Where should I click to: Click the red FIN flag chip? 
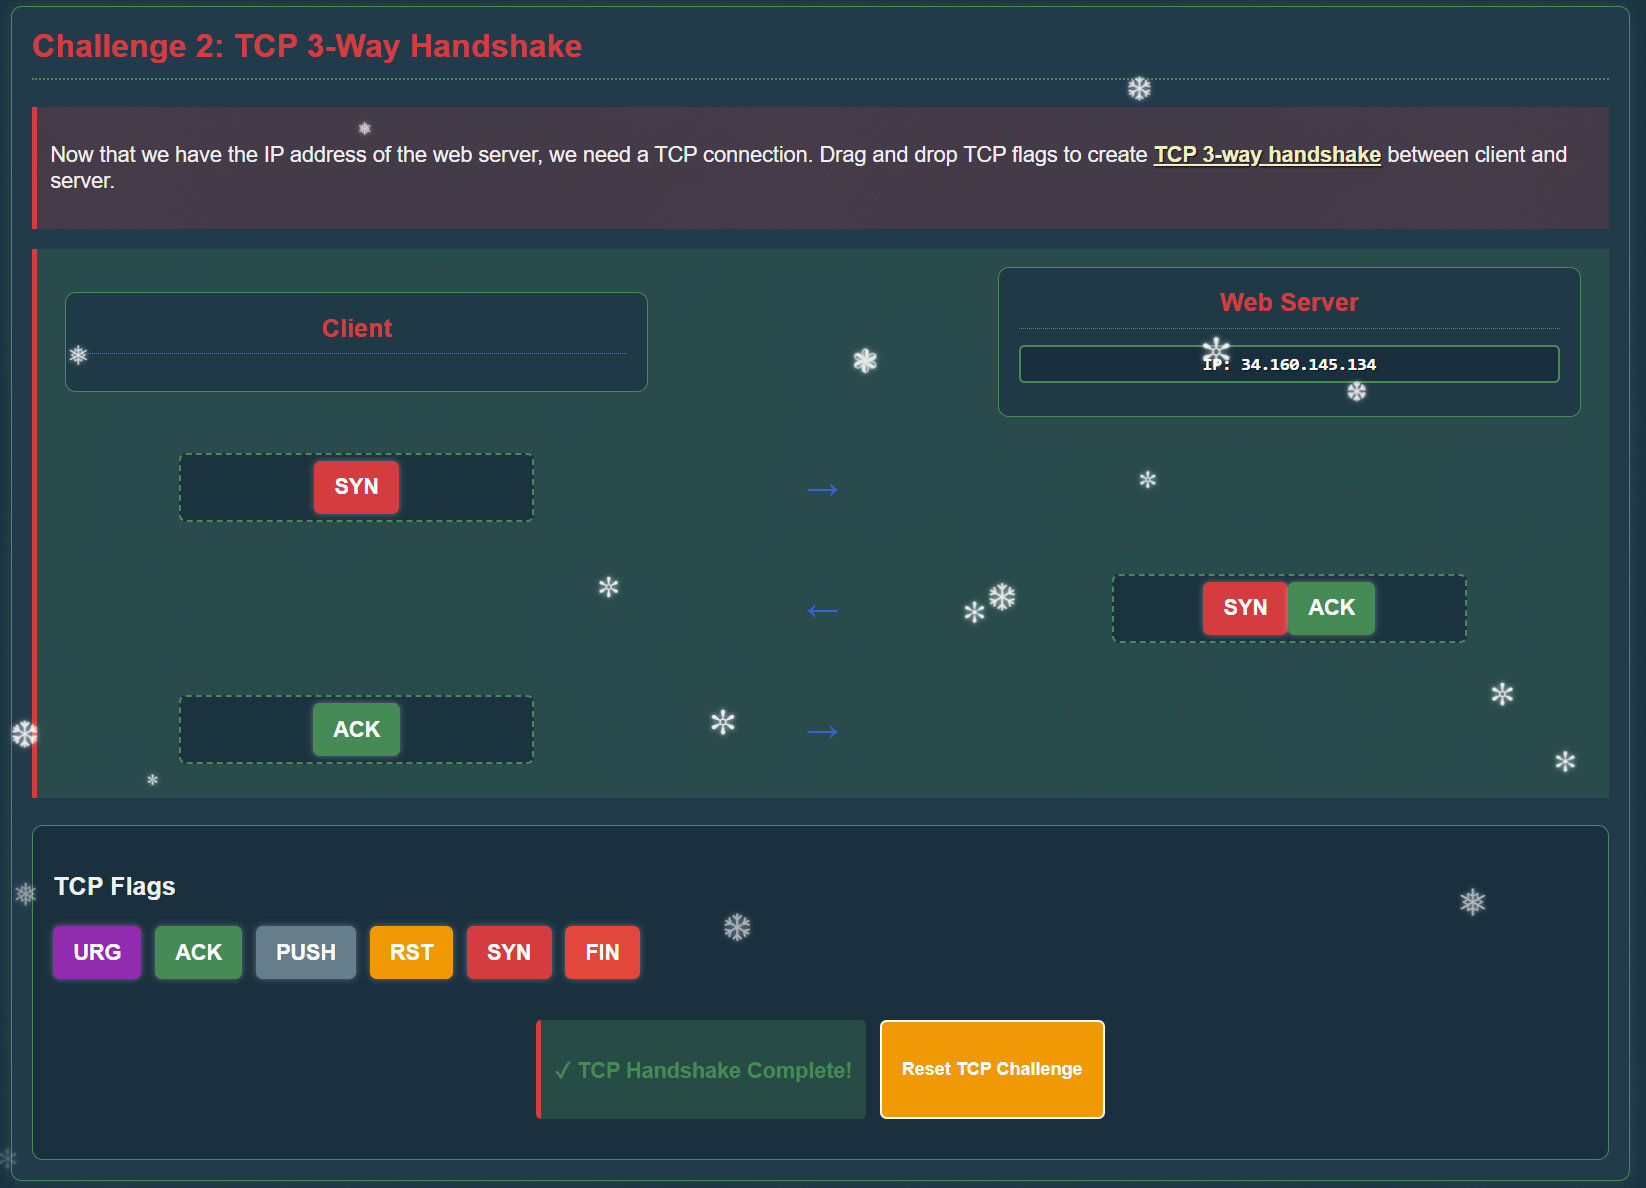602,952
